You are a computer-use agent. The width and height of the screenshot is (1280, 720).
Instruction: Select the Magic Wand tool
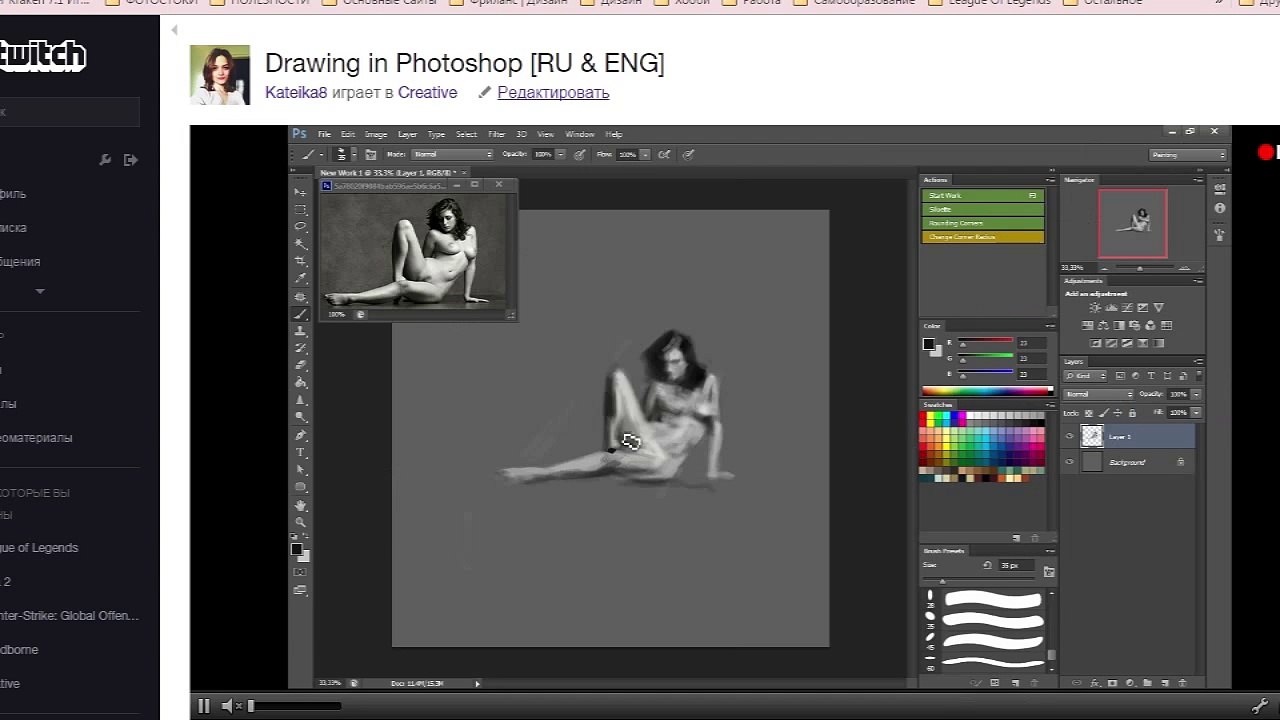pyautogui.click(x=300, y=243)
